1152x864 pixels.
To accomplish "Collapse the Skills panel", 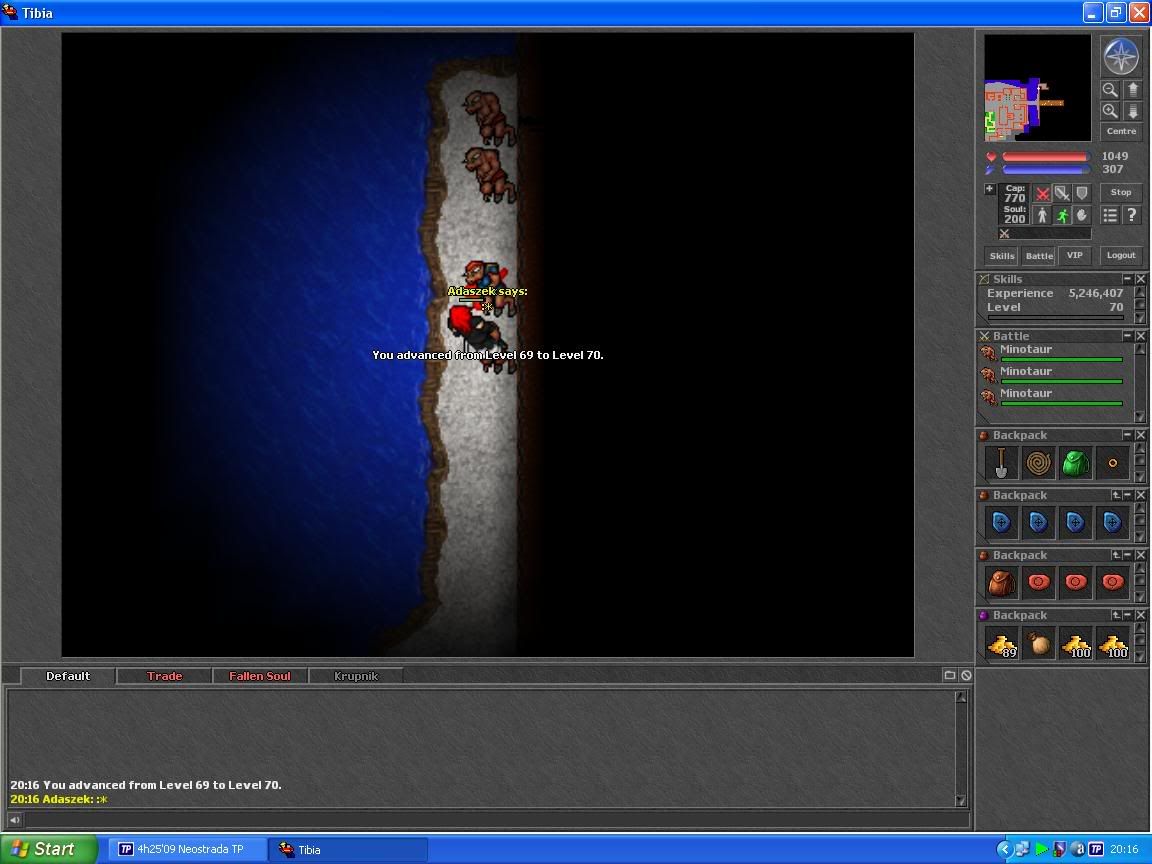I will pos(1127,279).
